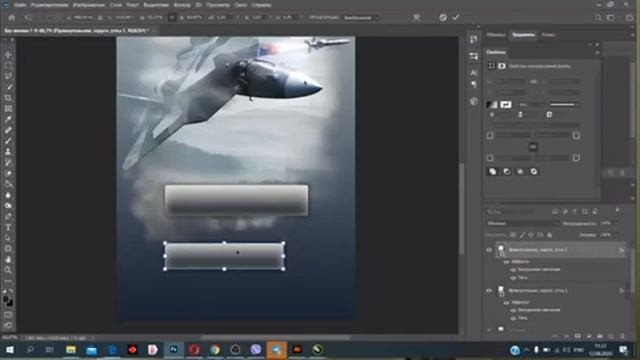Toggle Effects visibility on the unselected layer

(507, 302)
